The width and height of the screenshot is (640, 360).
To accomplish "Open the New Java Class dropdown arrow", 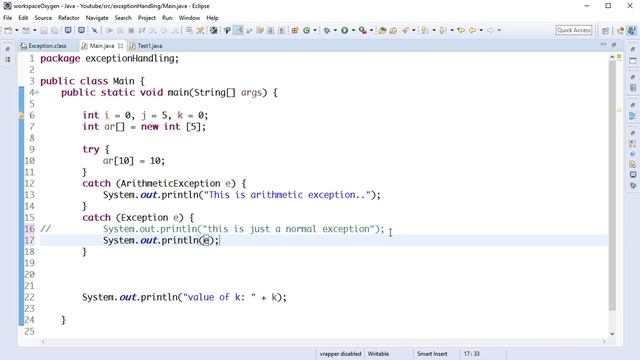I will pyautogui.click(x=315, y=30).
